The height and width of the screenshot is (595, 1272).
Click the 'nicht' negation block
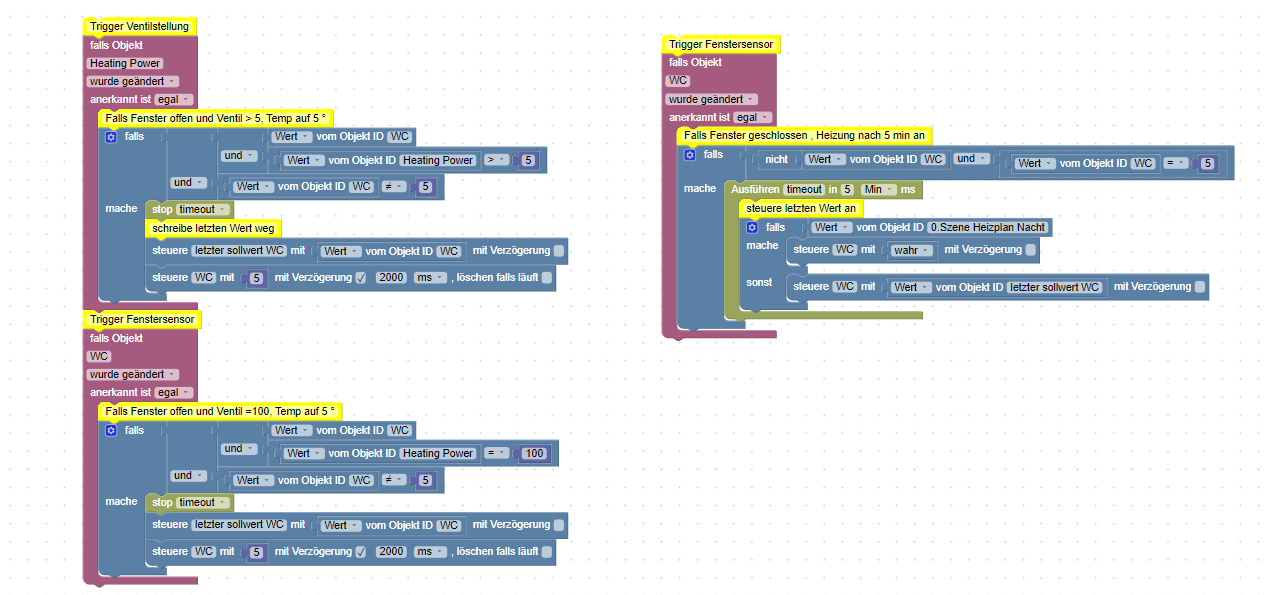tap(776, 159)
